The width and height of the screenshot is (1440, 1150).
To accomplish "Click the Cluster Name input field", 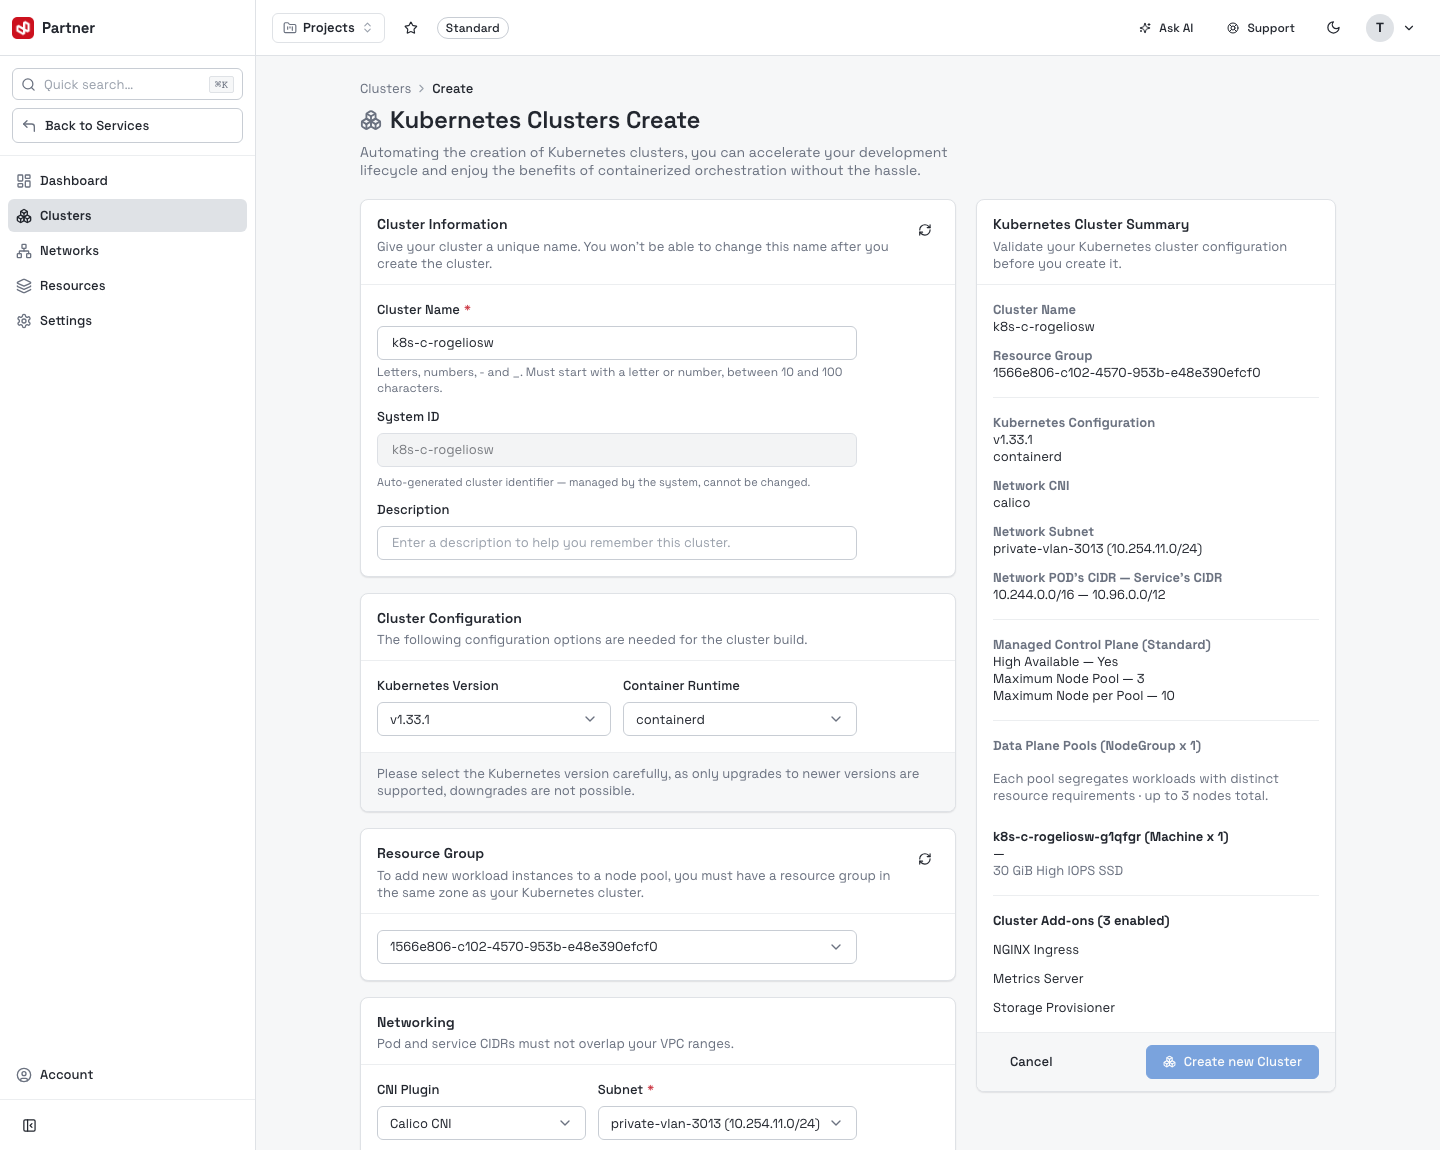I will pos(617,343).
